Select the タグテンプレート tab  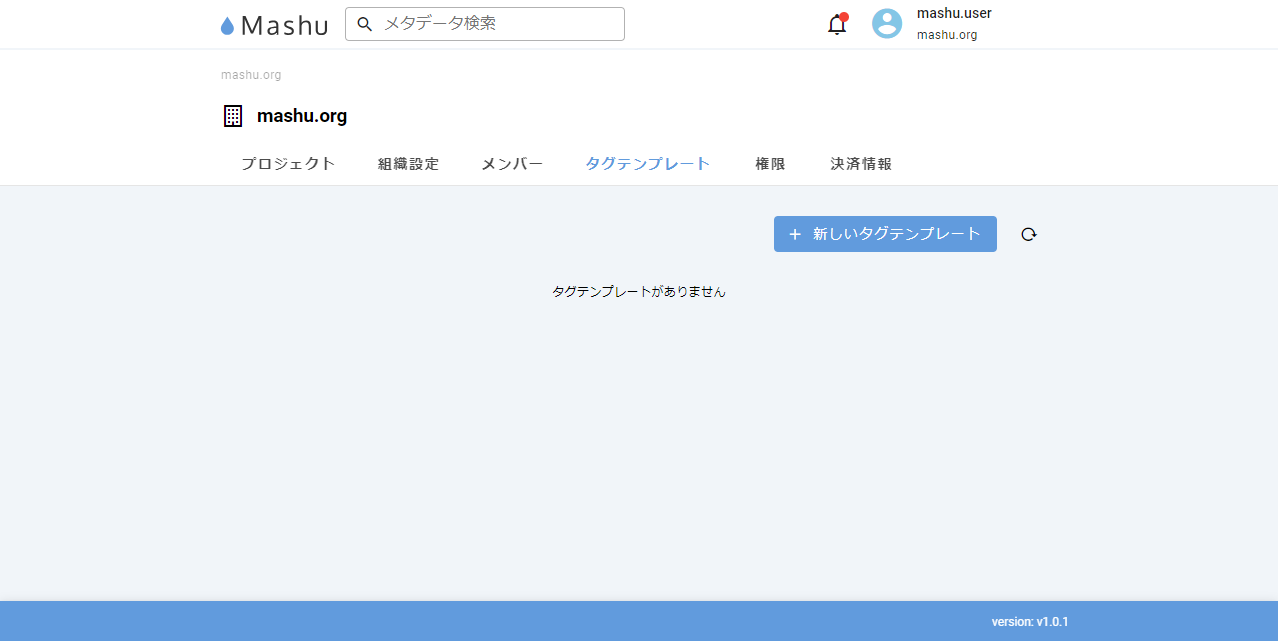pos(648,164)
